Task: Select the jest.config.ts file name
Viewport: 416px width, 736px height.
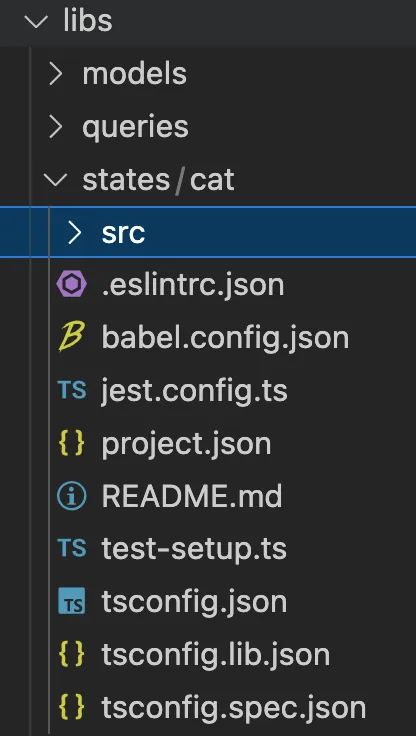Action: tap(194, 391)
